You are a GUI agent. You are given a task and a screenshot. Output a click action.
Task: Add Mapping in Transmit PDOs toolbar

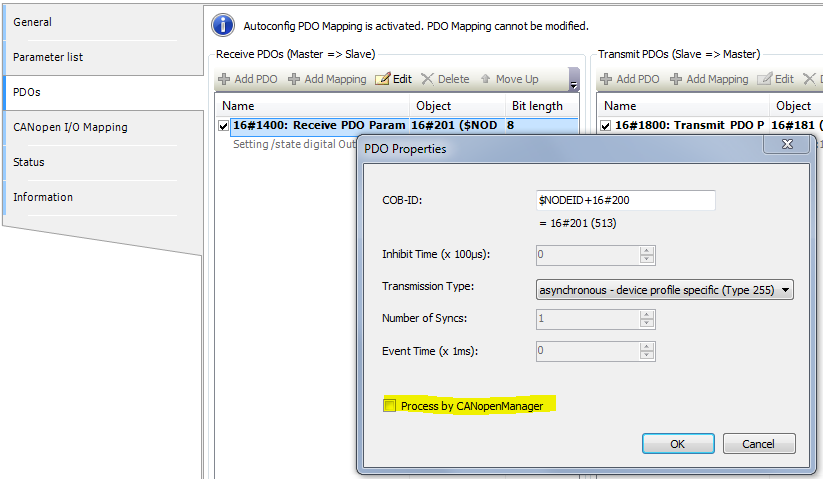709,79
